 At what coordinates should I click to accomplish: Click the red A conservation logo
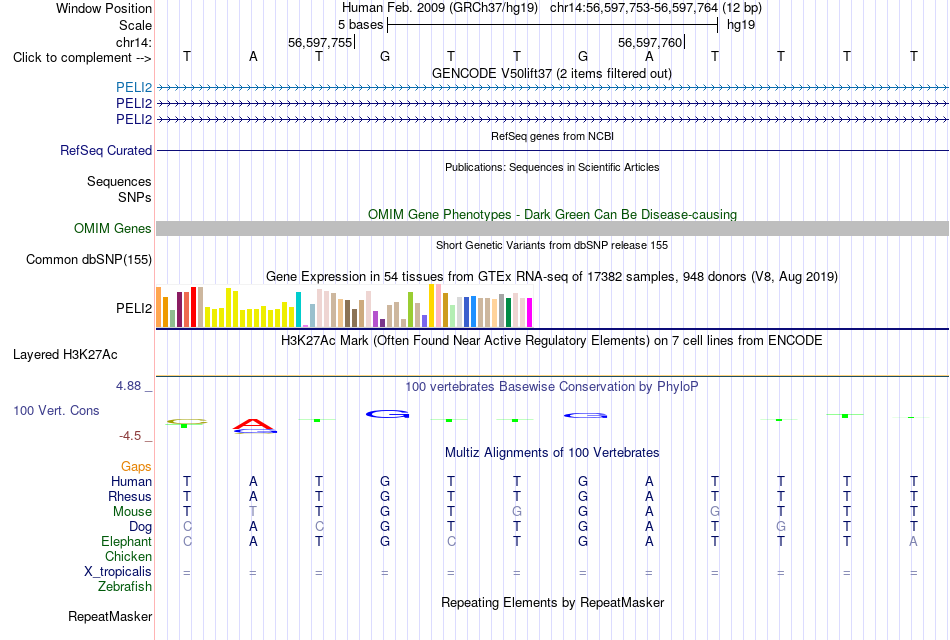[254, 425]
